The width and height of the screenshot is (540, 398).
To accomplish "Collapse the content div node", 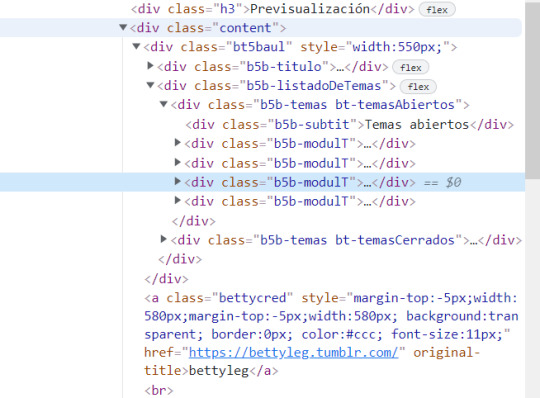I will tap(123, 27).
